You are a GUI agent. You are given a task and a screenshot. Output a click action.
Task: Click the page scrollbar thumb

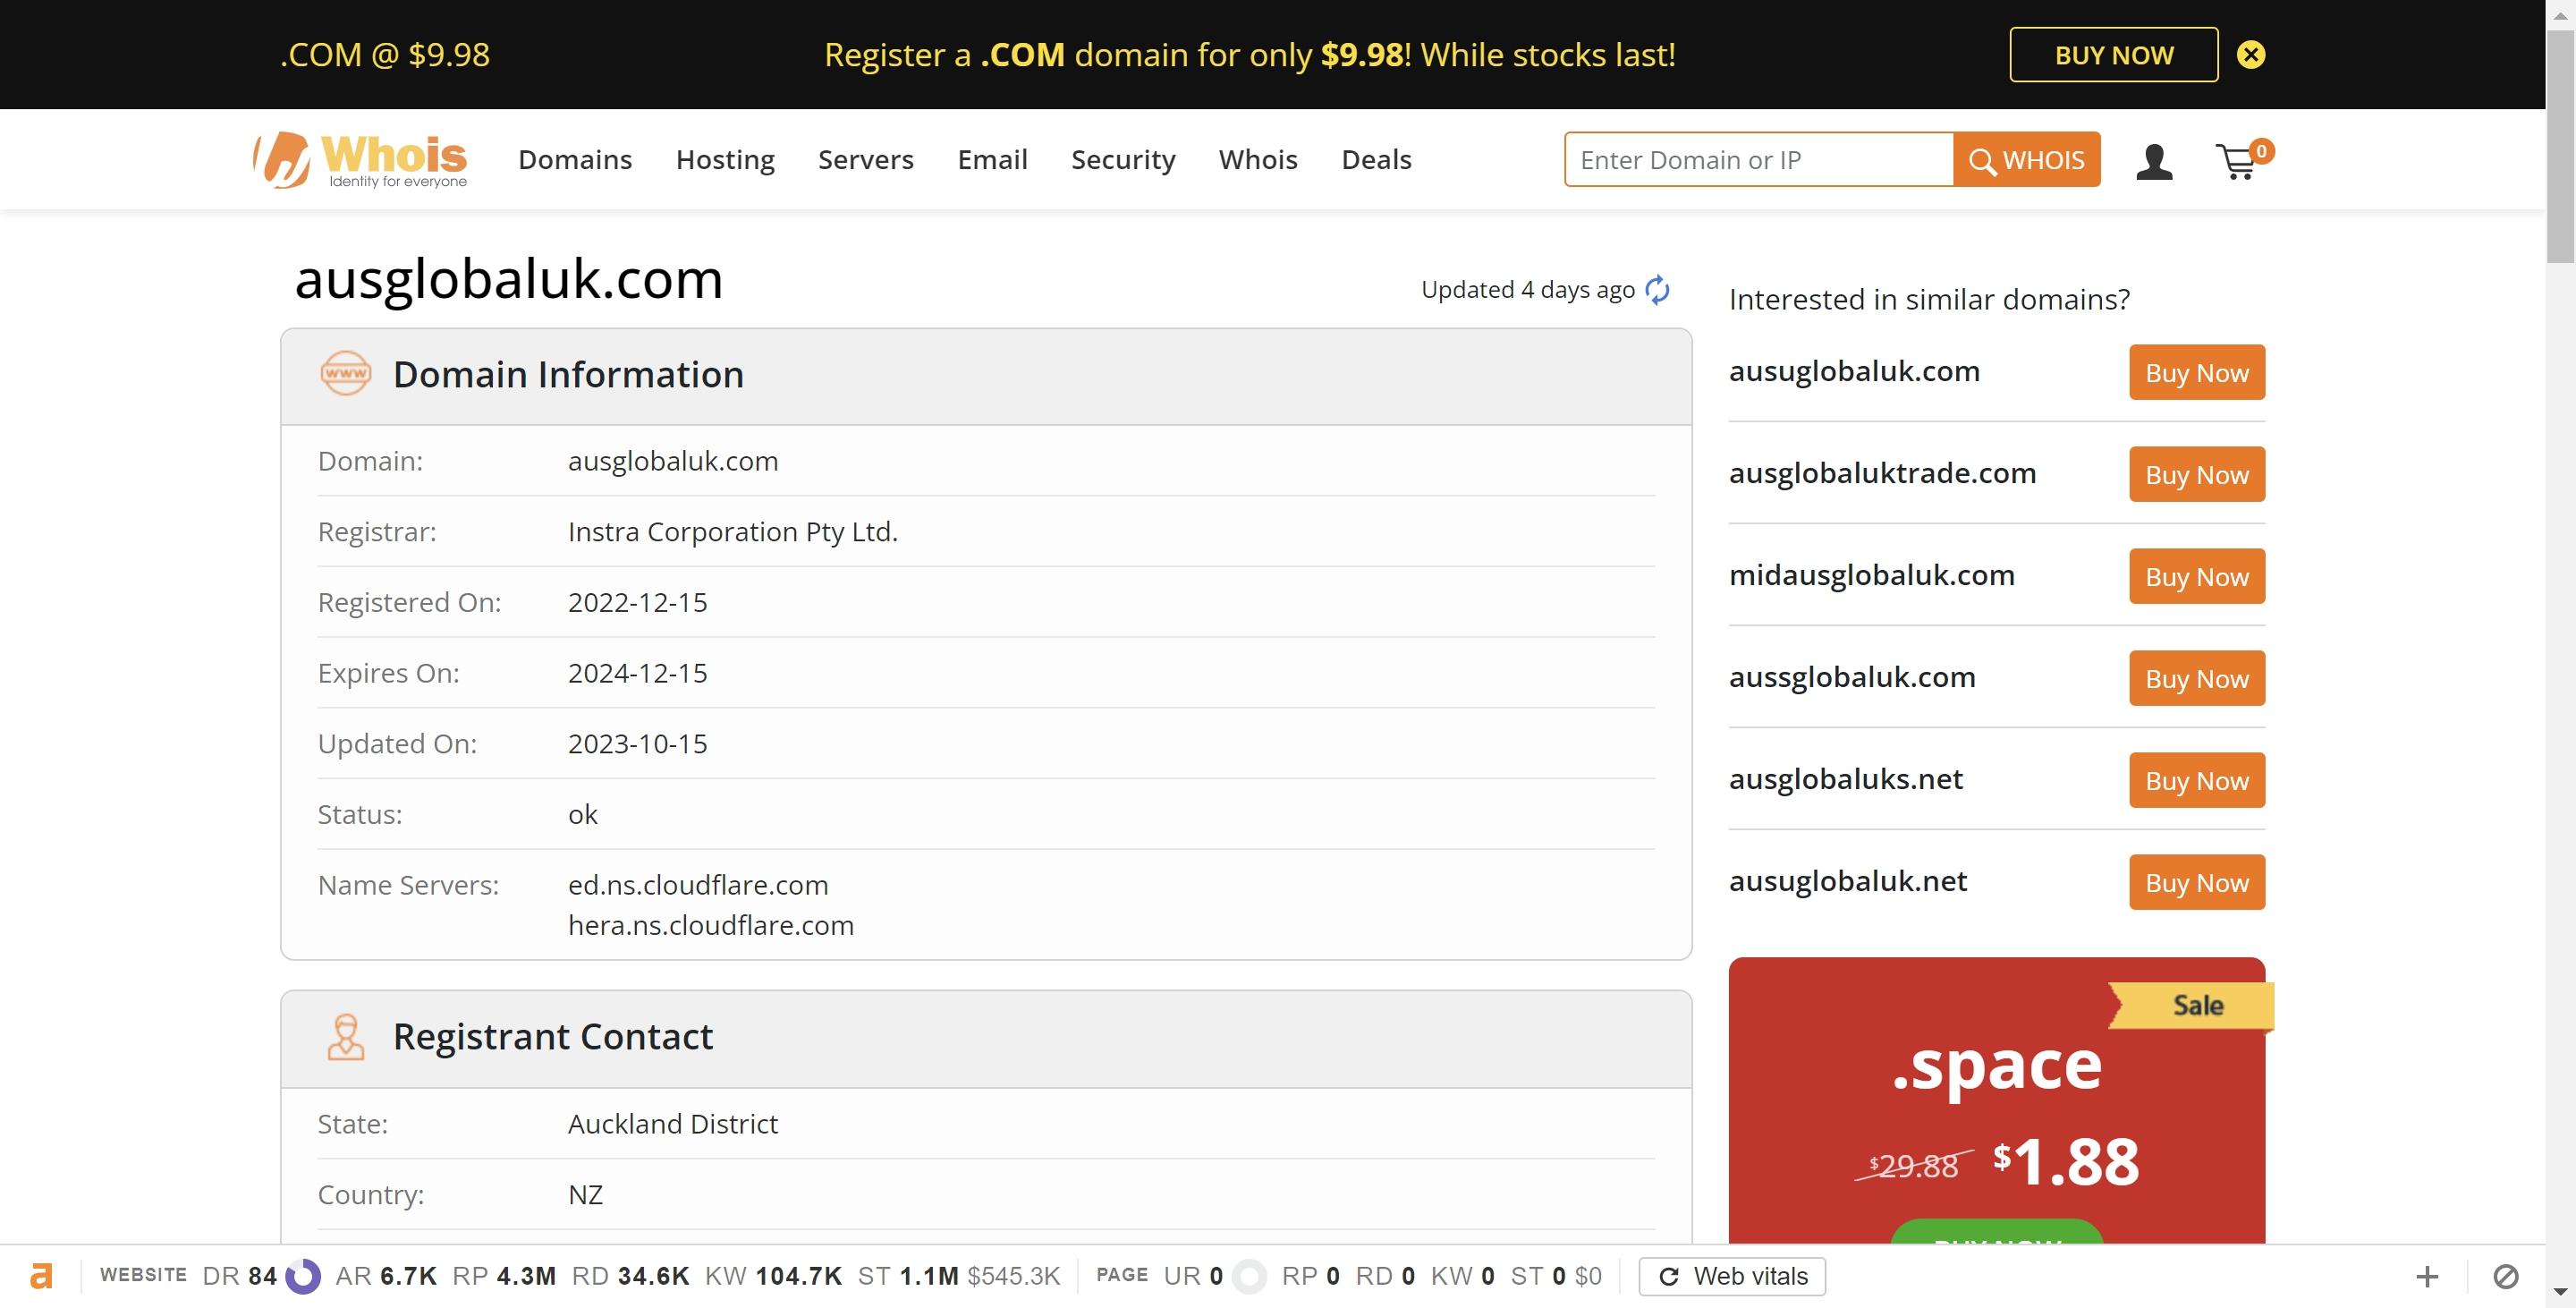[2561, 146]
